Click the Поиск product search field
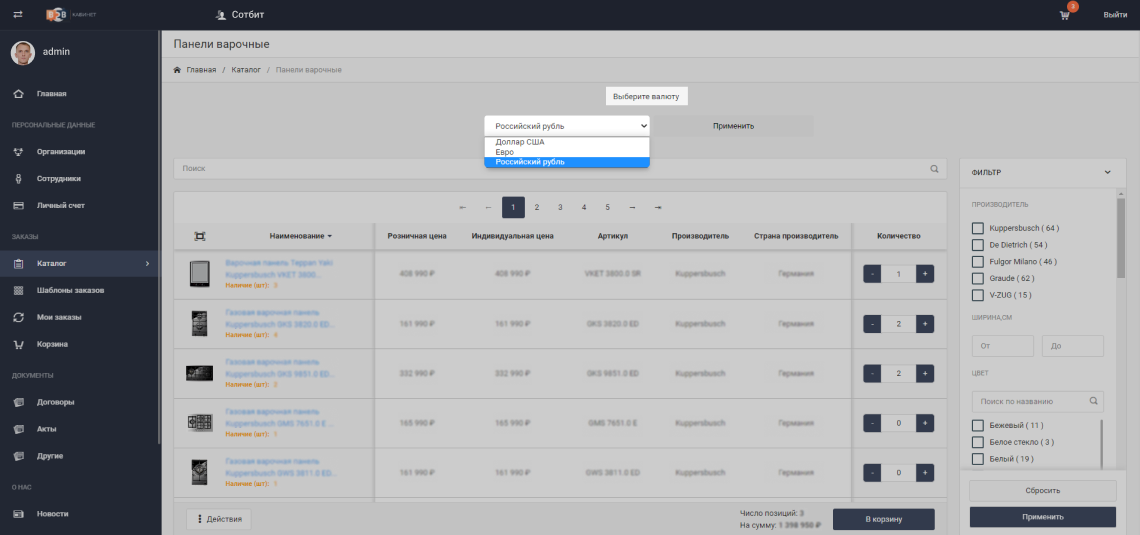Image resolution: width=1140 pixels, height=535 pixels. [x=560, y=169]
